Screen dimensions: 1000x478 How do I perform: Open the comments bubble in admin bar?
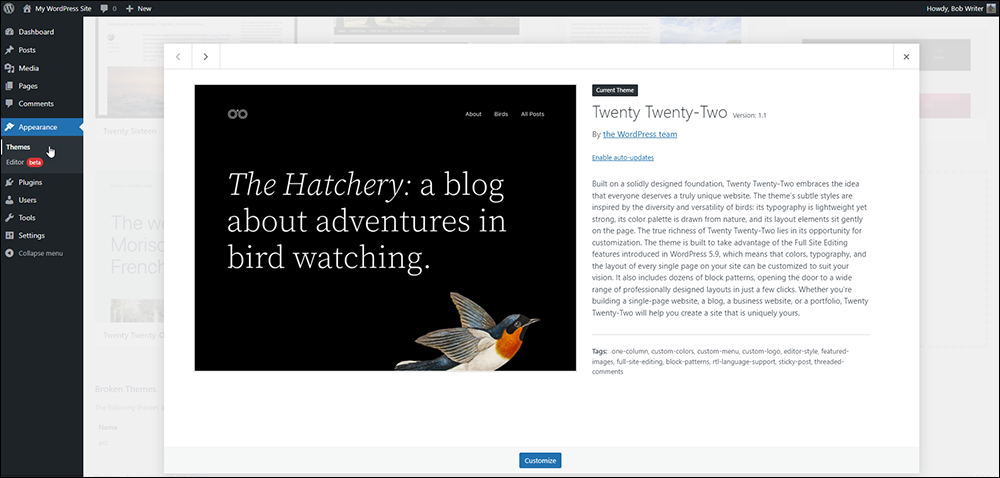click(108, 8)
